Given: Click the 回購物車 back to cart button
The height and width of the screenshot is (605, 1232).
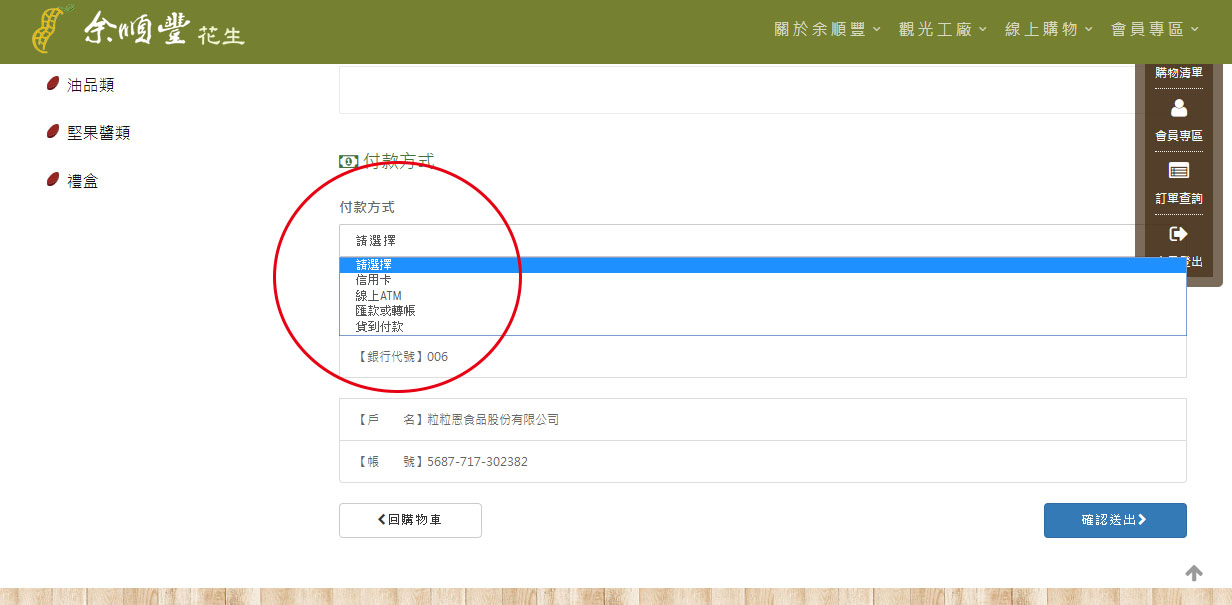Looking at the screenshot, I should [410, 520].
